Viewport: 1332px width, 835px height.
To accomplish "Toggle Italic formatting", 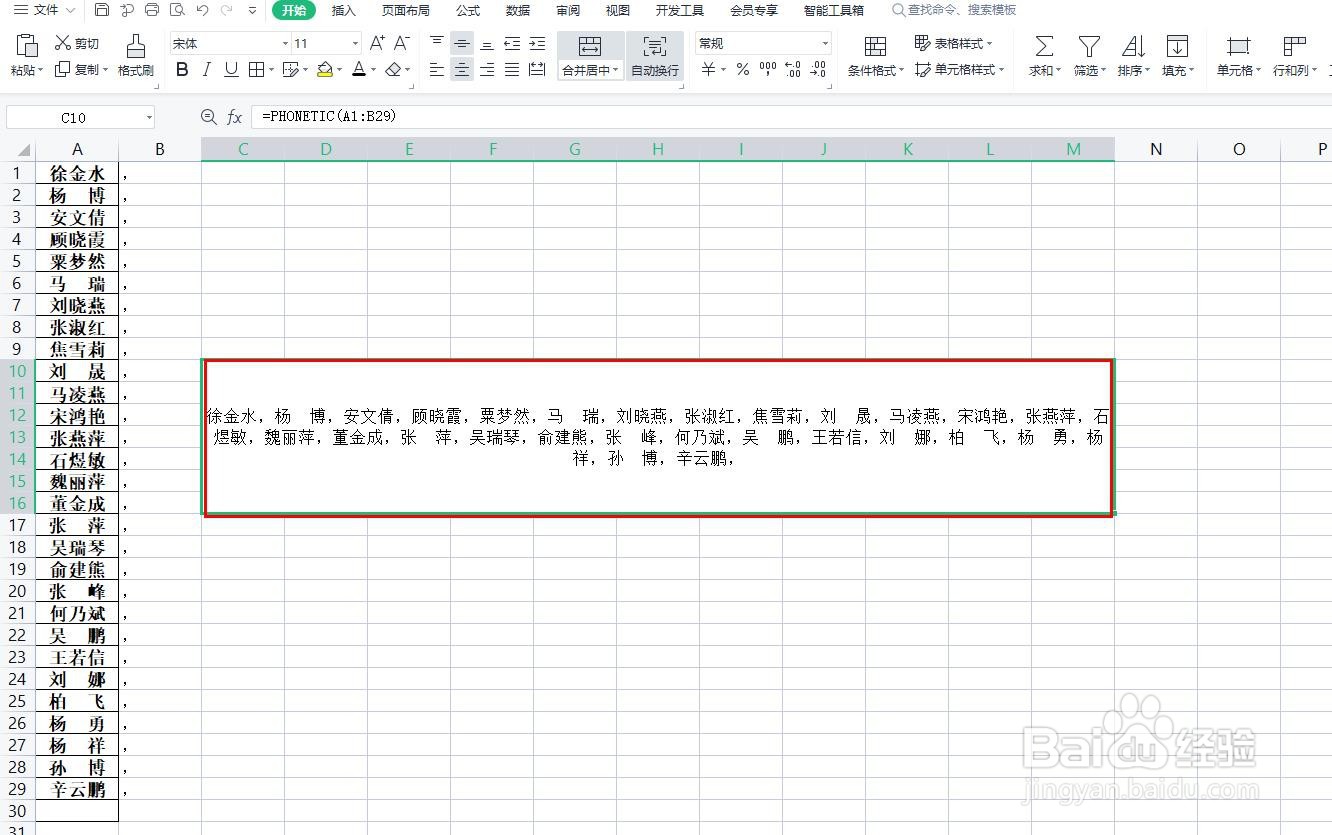I will pos(207,69).
